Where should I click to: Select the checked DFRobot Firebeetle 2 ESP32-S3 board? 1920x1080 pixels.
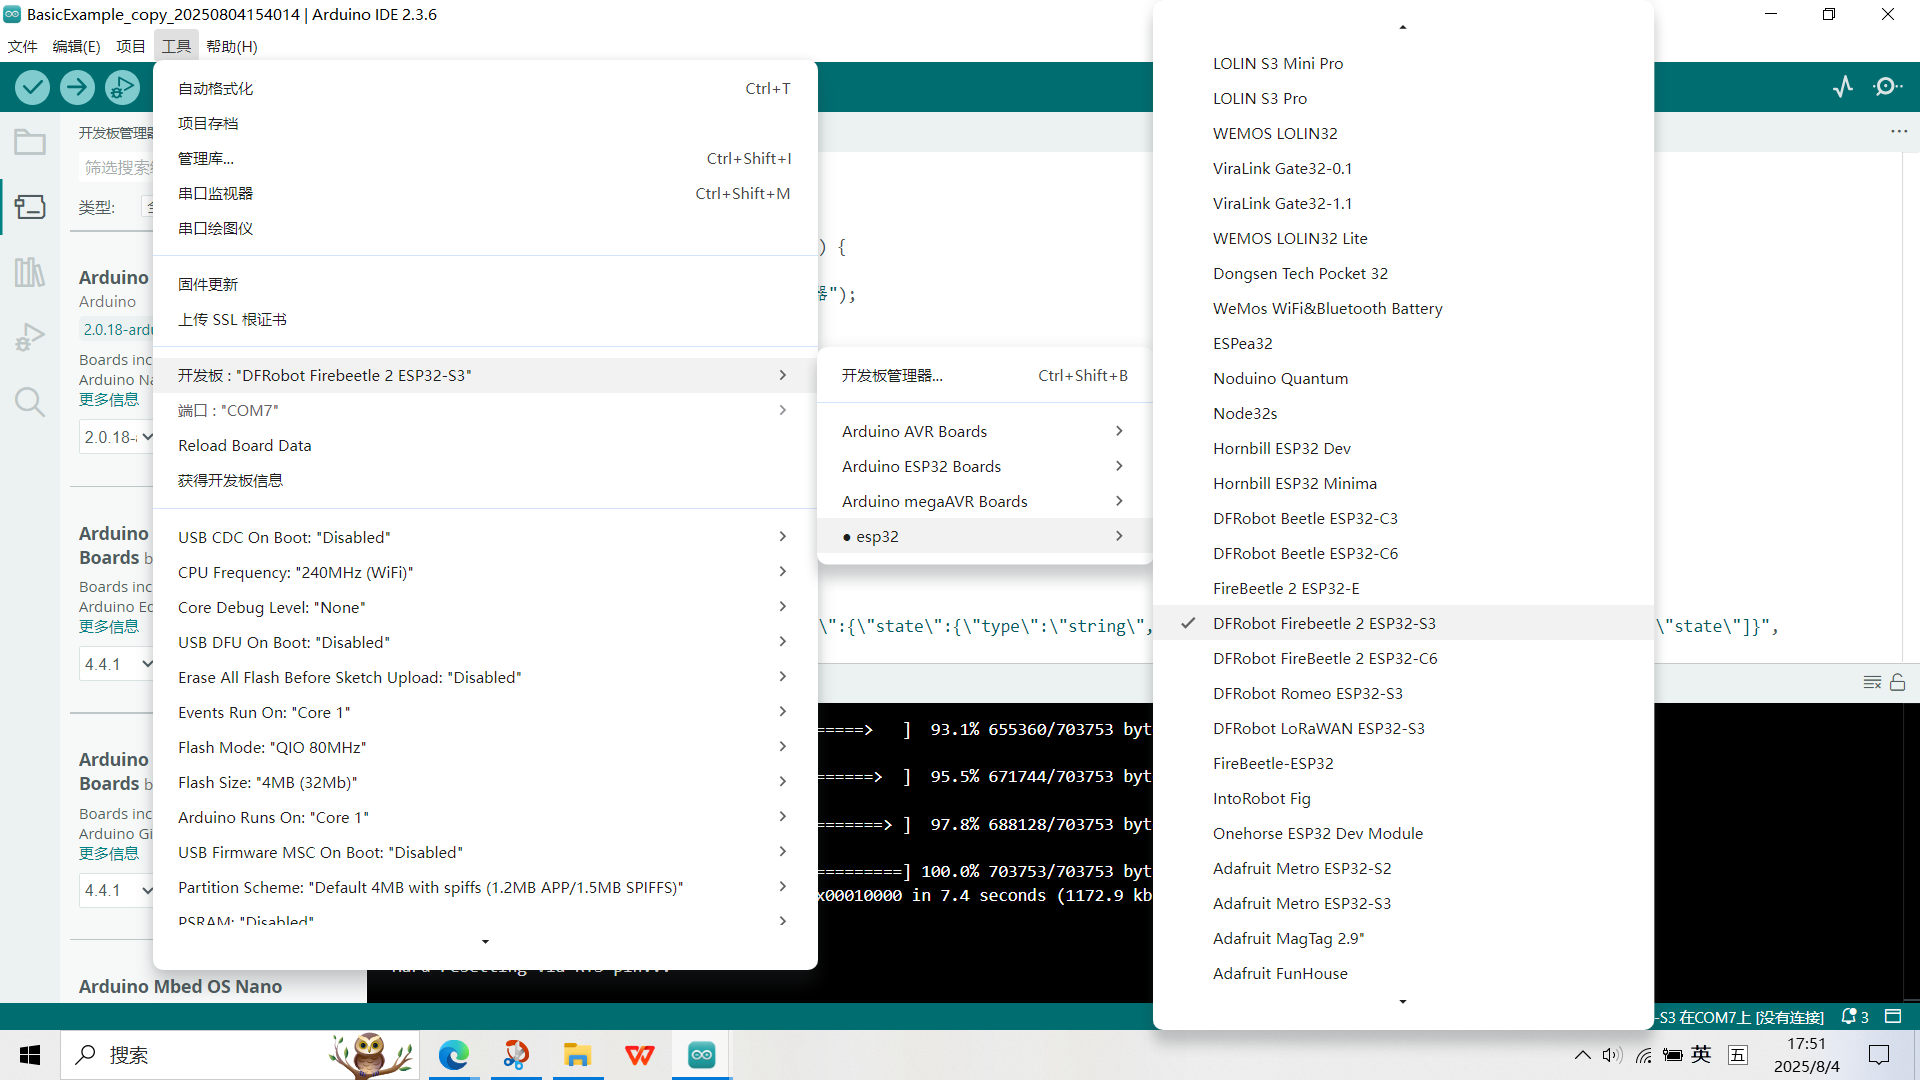tap(1403, 623)
